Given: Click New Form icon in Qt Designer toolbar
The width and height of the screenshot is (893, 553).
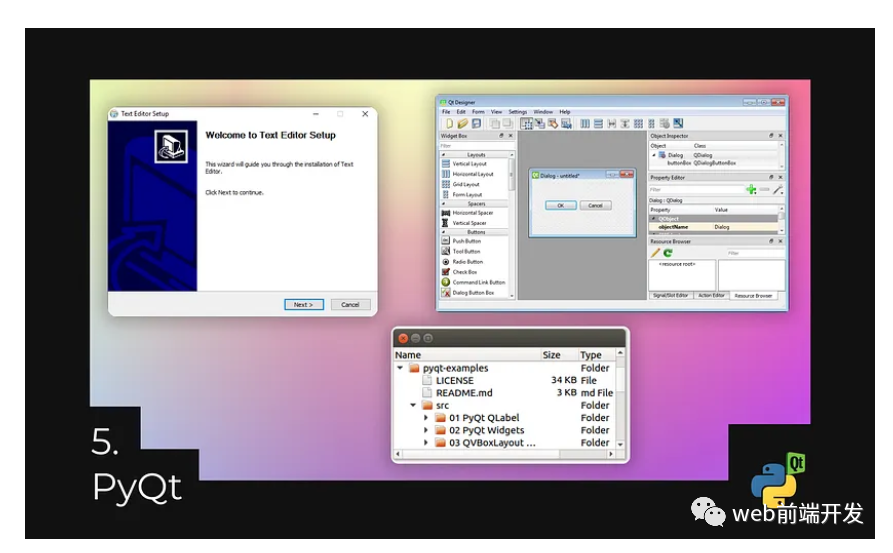Looking at the screenshot, I should pyautogui.click(x=449, y=123).
